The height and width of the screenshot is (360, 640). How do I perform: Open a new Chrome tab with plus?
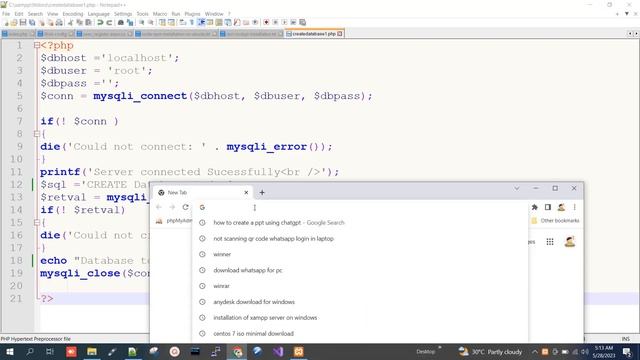(262, 192)
